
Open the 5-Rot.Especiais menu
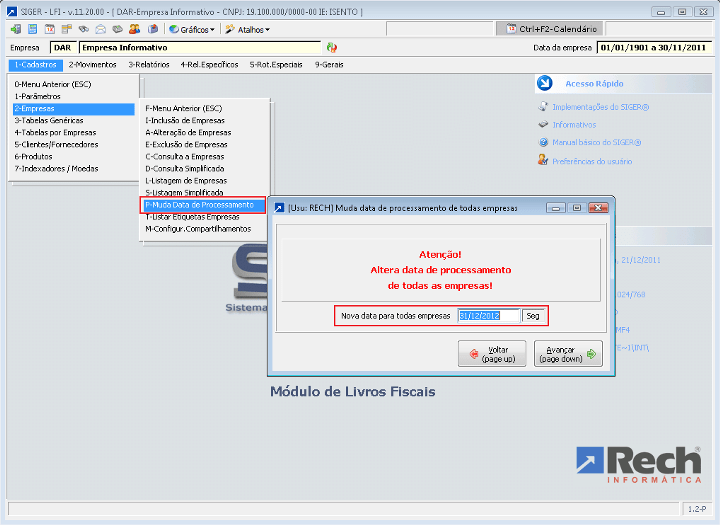pos(276,65)
